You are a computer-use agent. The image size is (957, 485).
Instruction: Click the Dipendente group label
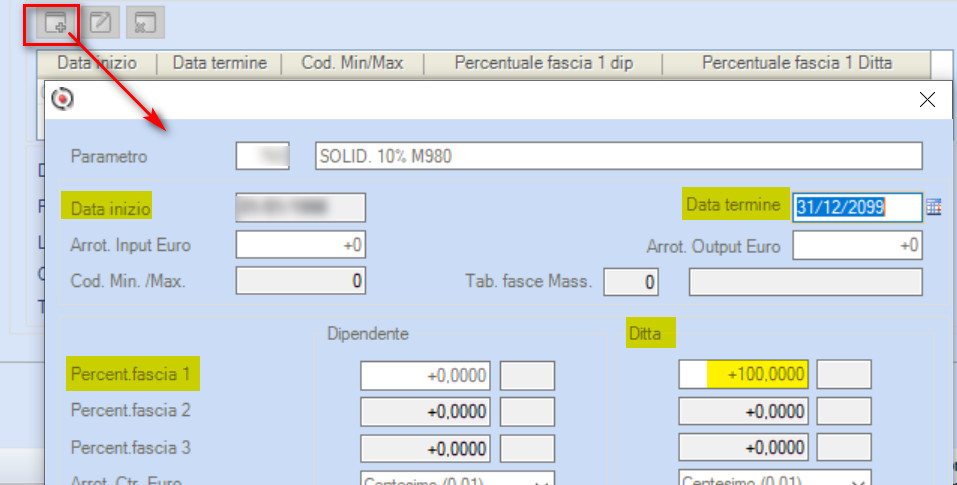pos(367,334)
